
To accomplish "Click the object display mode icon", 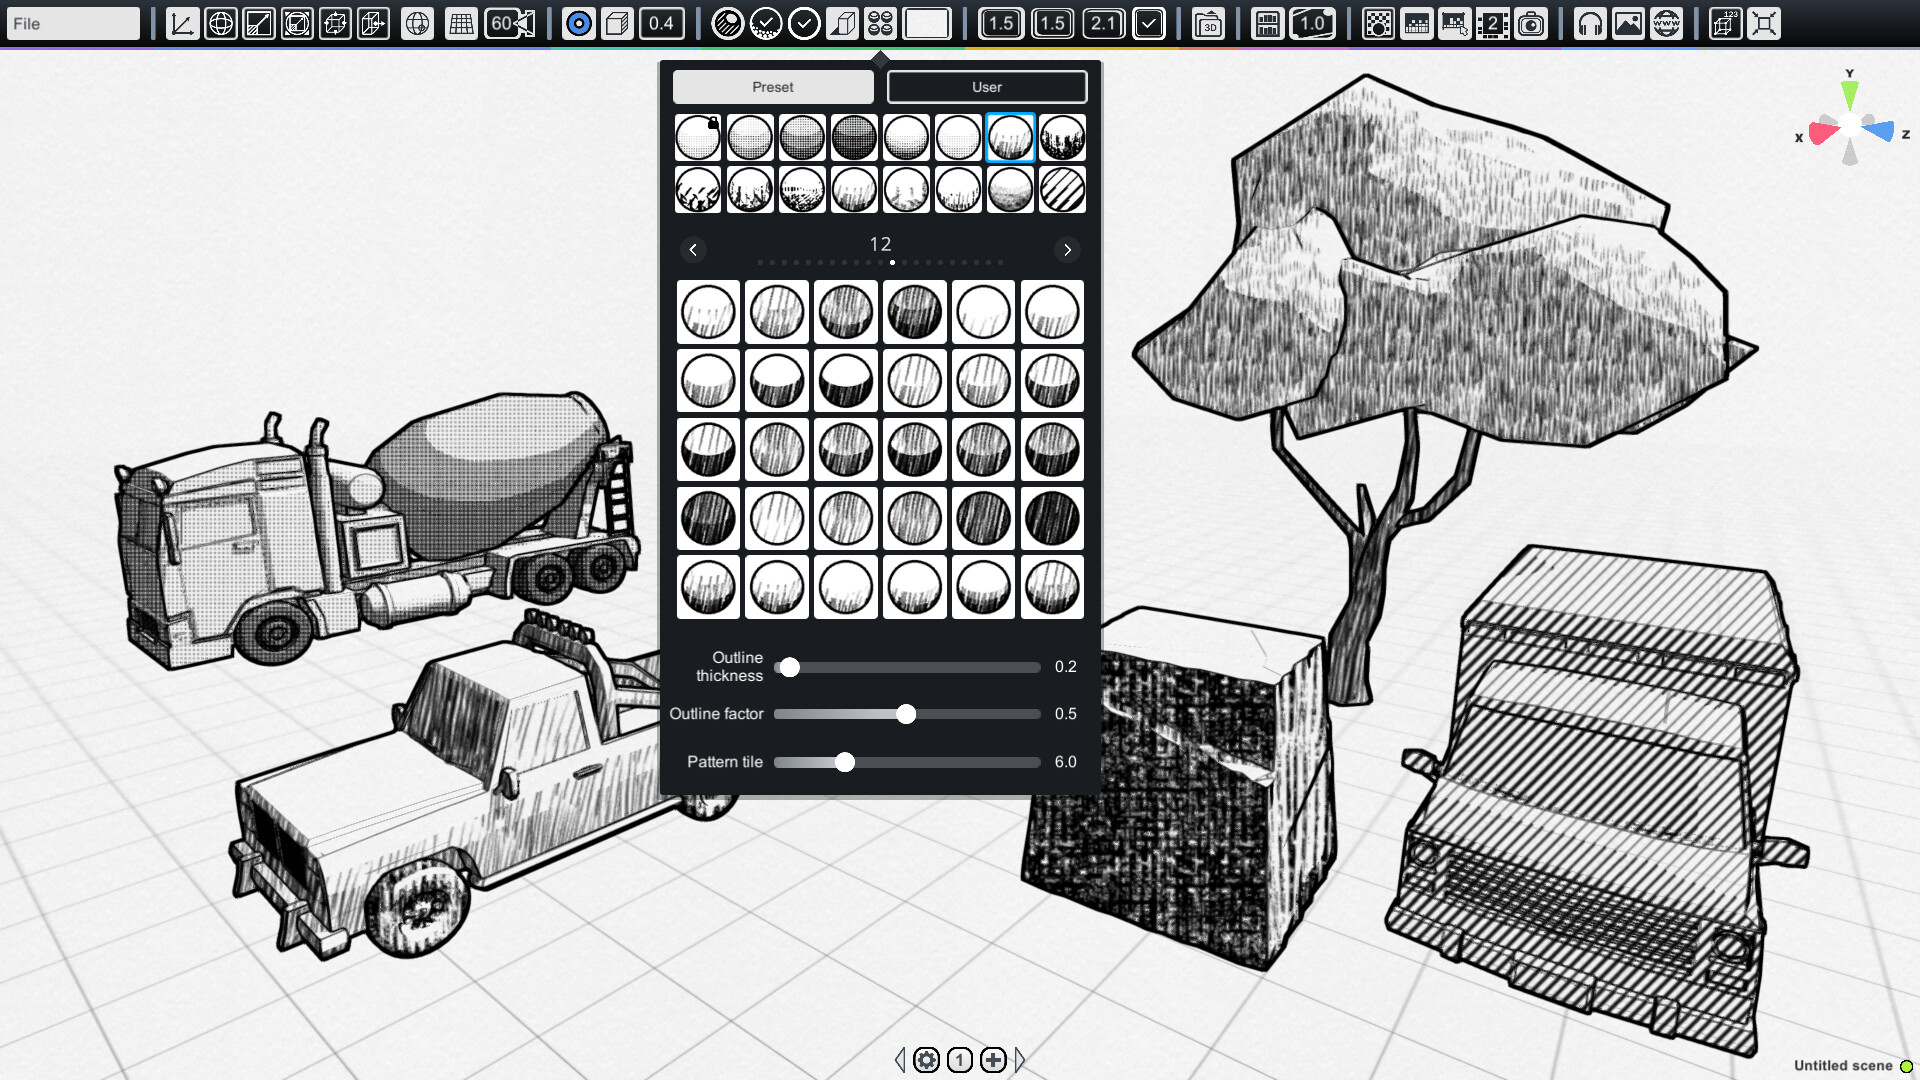I will coord(616,22).
